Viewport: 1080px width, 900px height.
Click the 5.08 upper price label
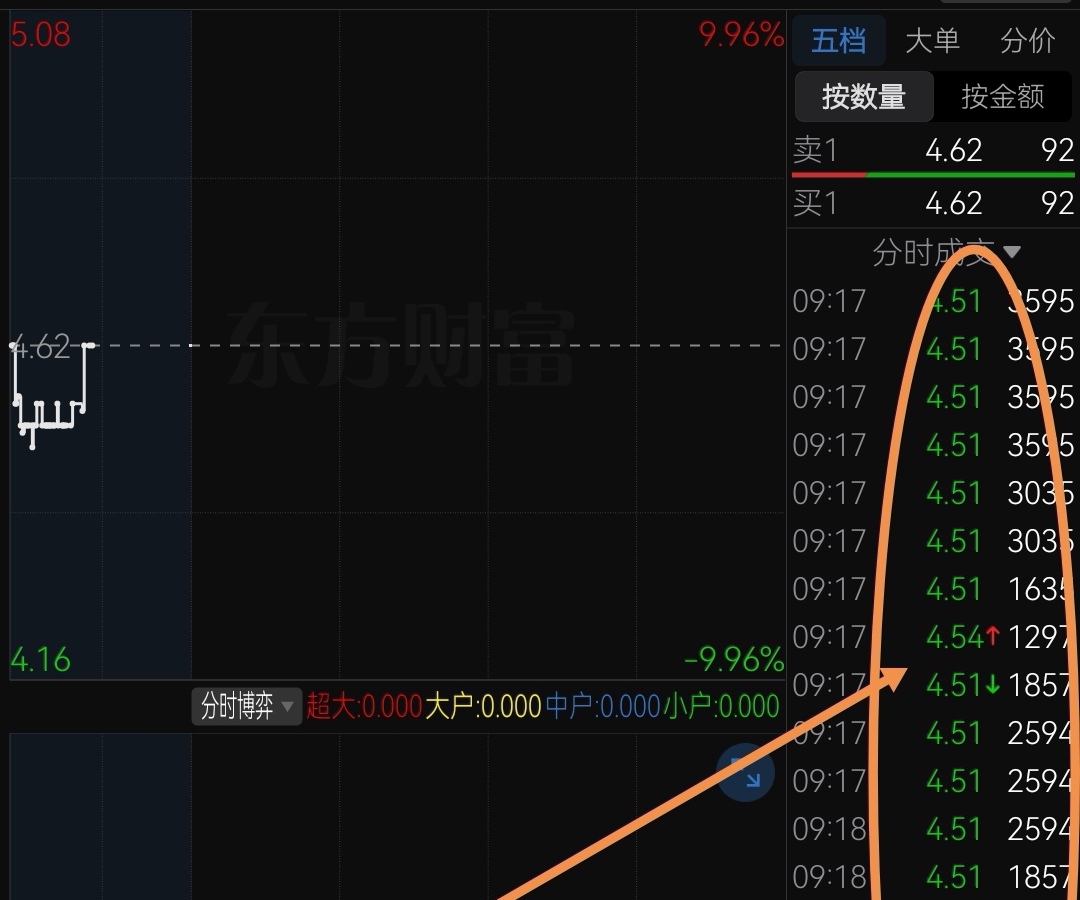[41, 34]
